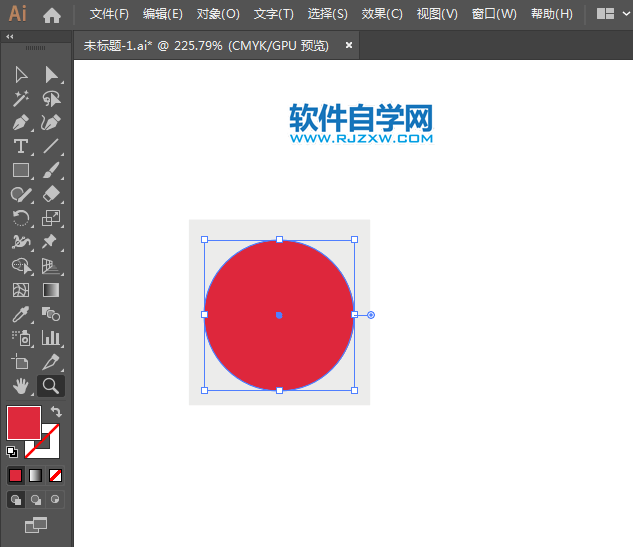Activate the Hand tool
633x547 pixels.
[x=21, y=386]
